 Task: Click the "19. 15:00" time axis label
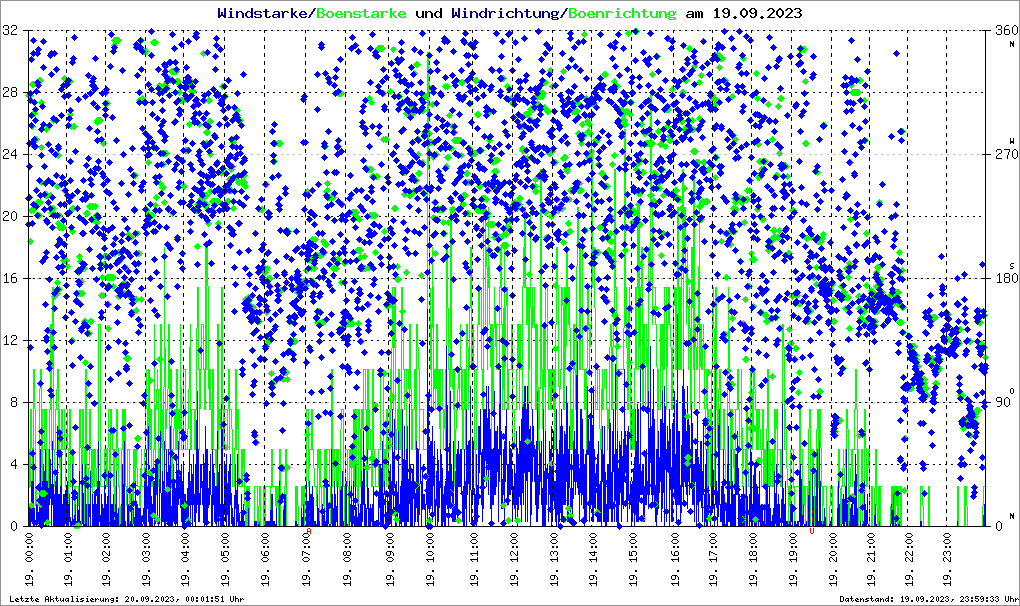(634, 560)
